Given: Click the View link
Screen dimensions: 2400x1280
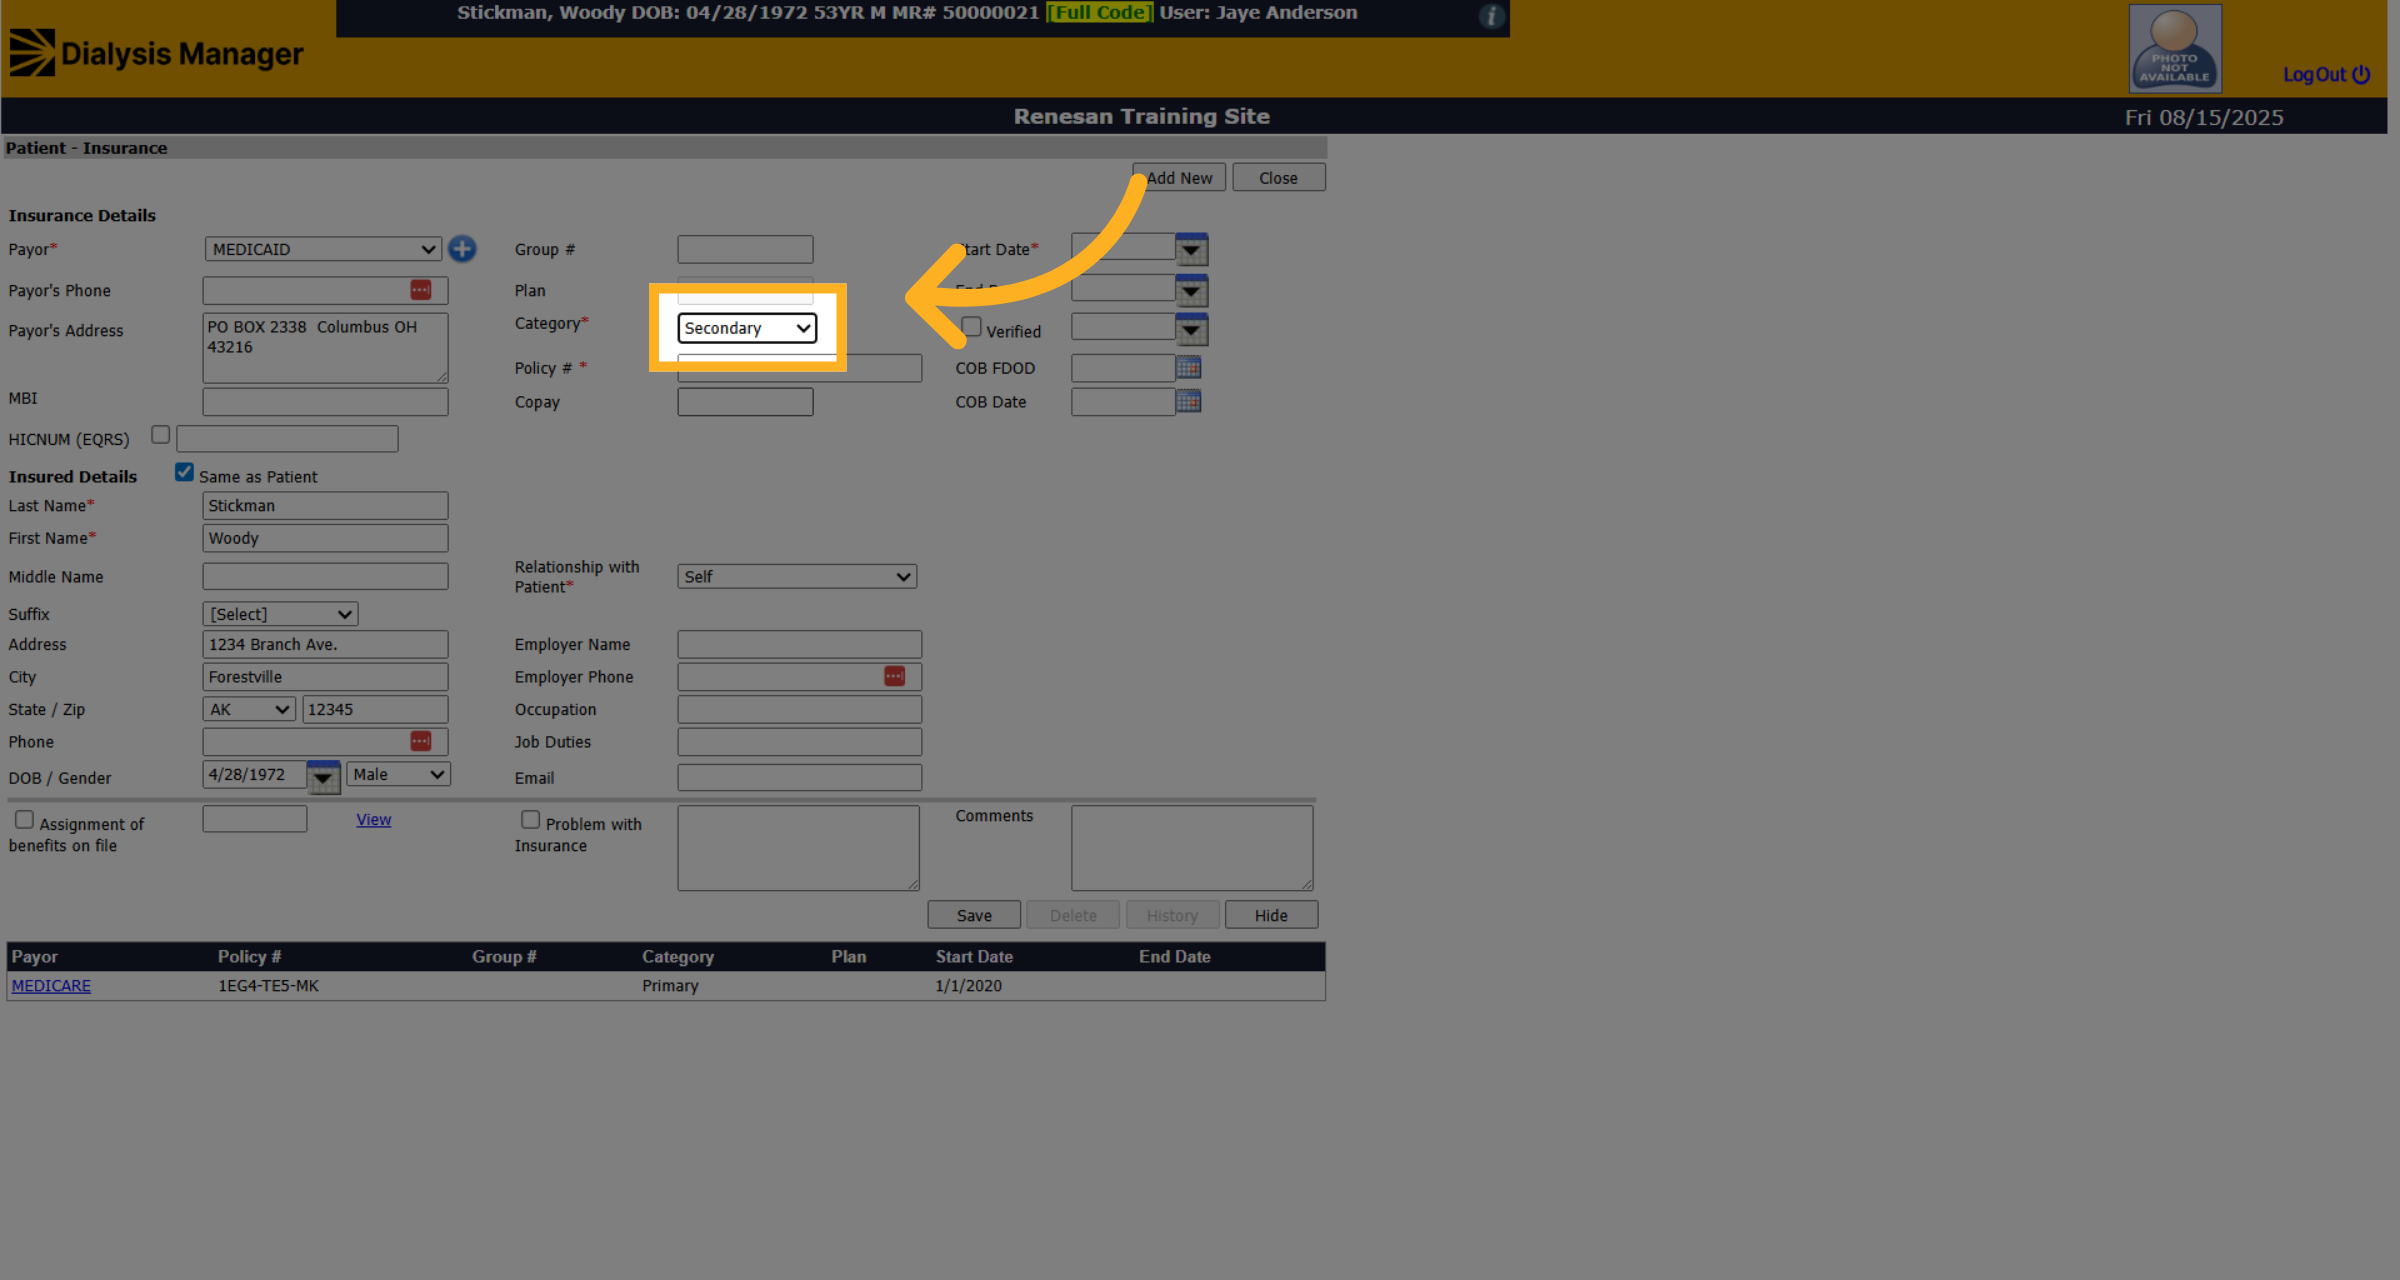Looking at the screenshot, I should click(373, 820).
